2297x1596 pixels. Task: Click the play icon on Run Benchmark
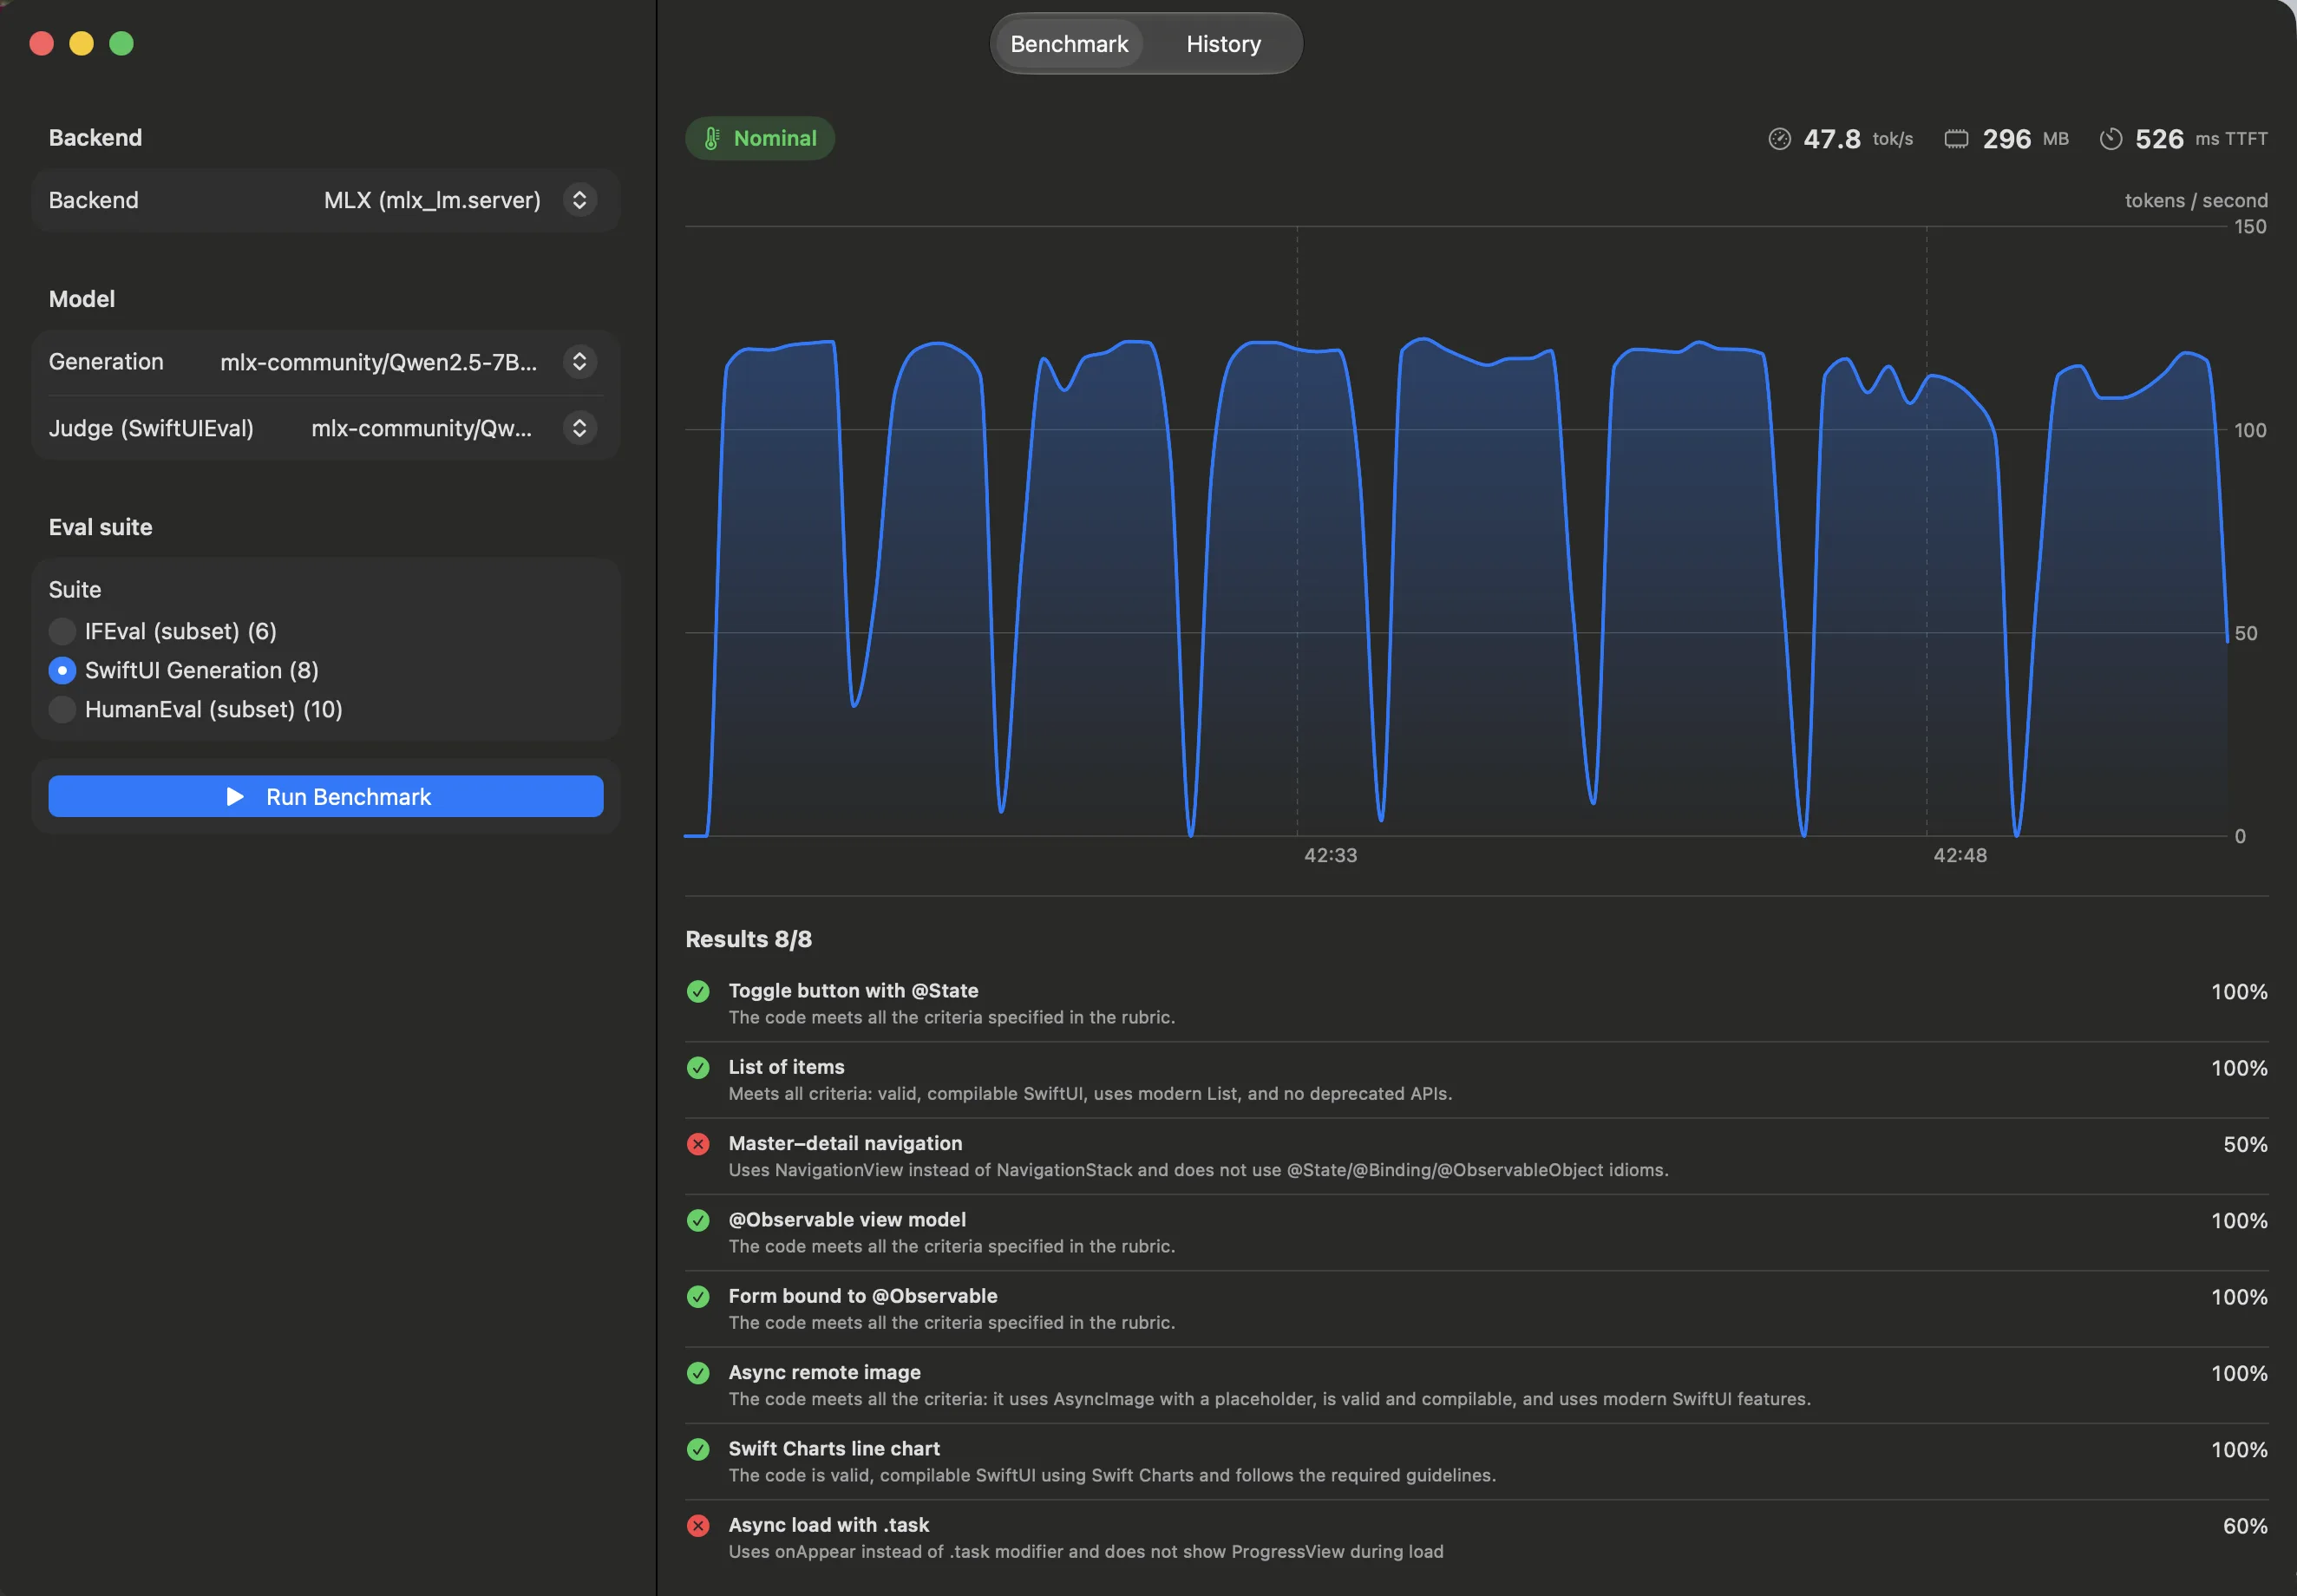[235, 796]
